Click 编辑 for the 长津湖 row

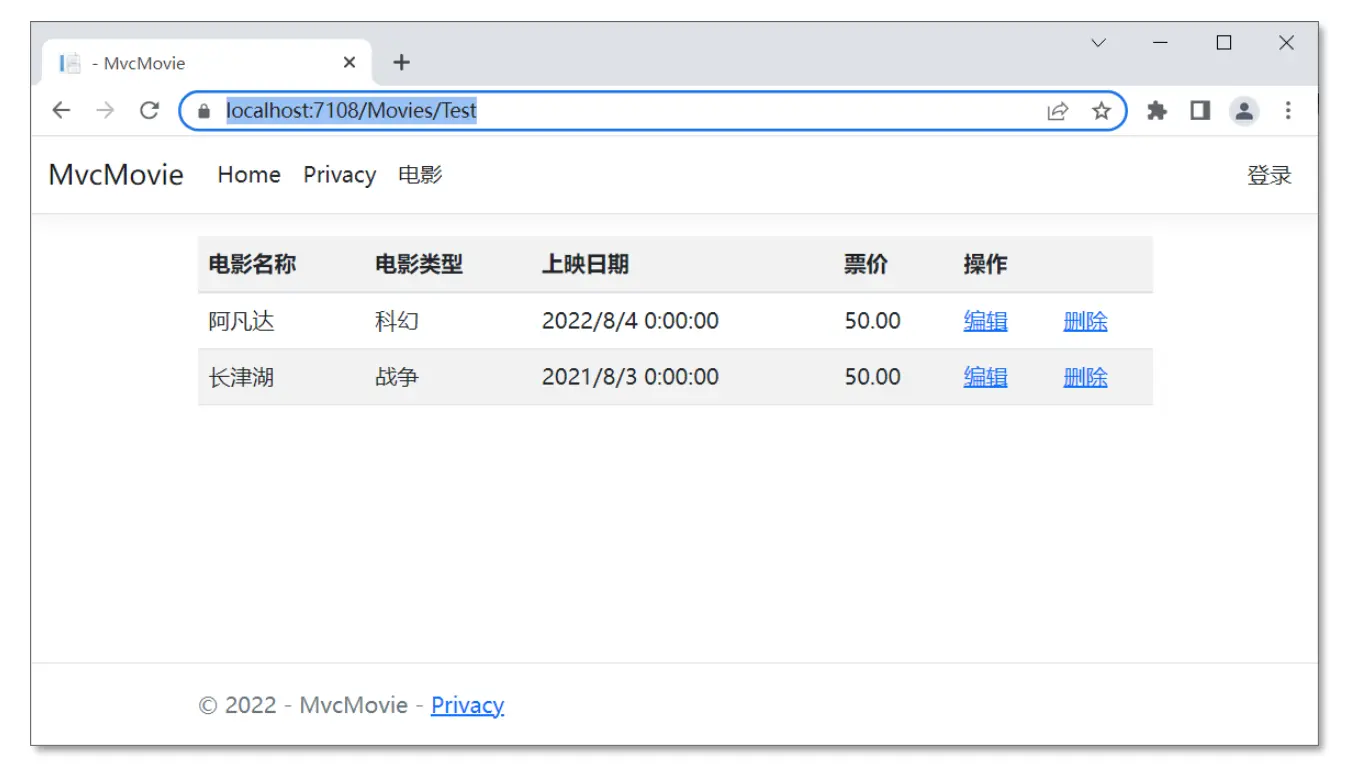click(x=985, y=377)
